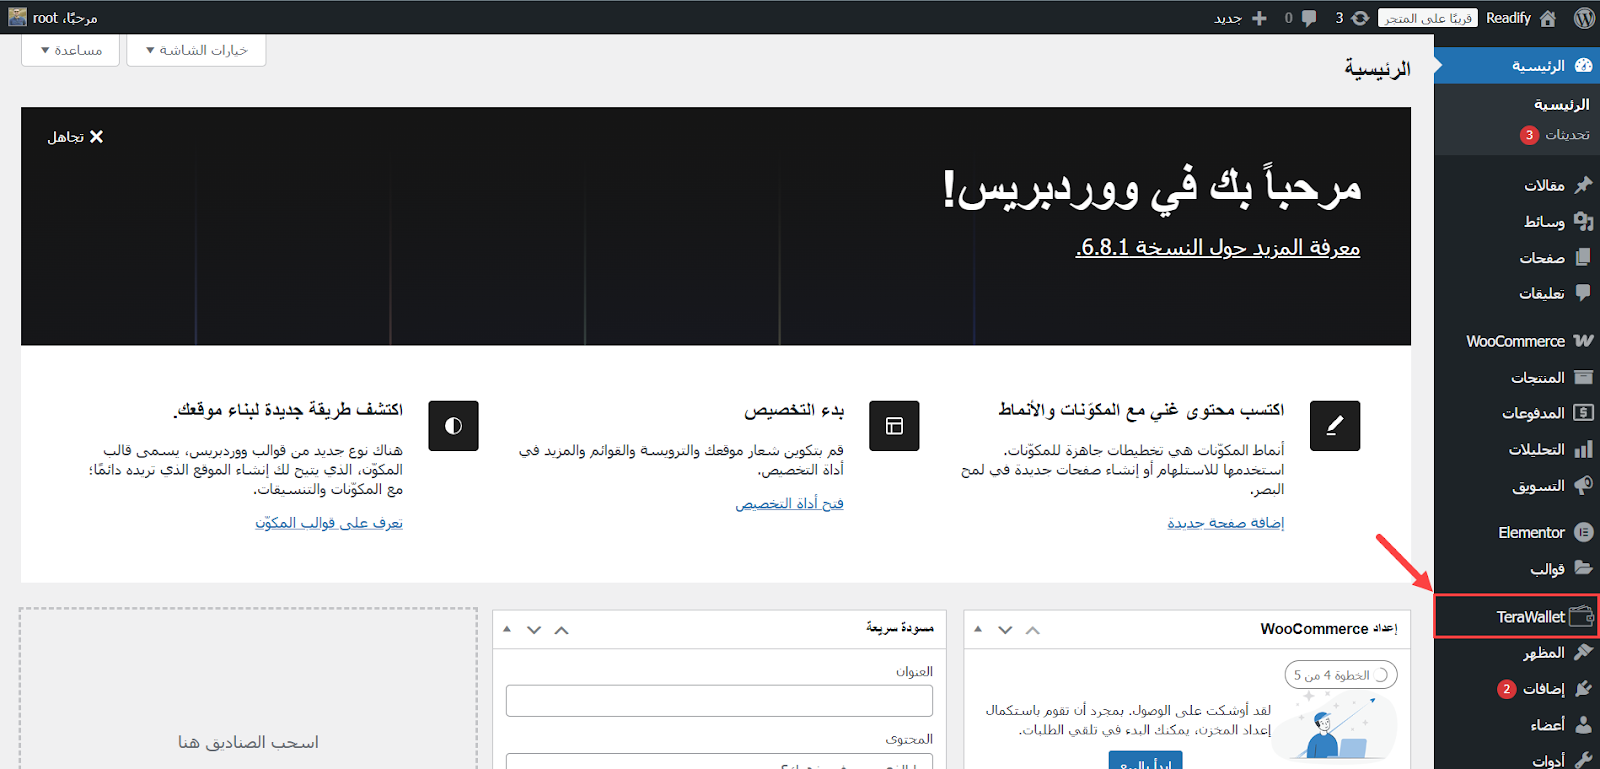Click the pencil icon in welcome panel
Viewport: 1600px width, 769px height.
tap(1334, 426)
